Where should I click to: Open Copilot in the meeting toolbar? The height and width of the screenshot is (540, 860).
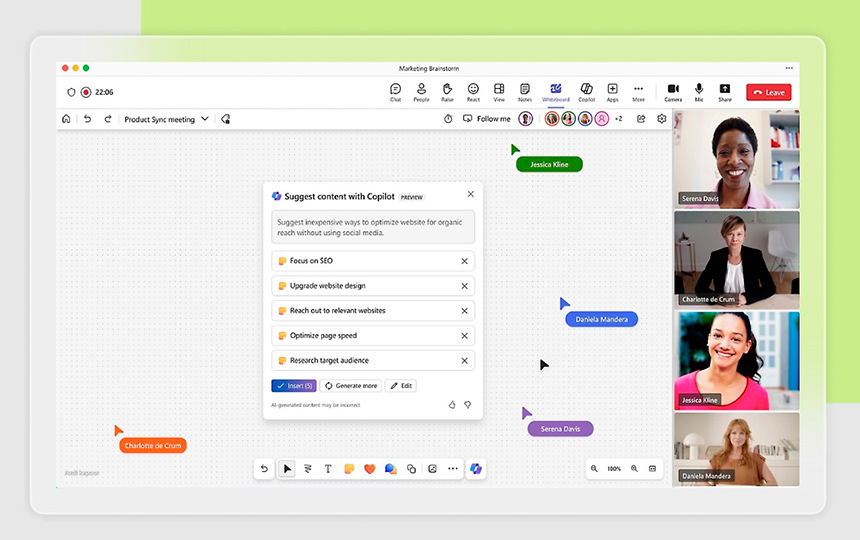coord(586,92)
